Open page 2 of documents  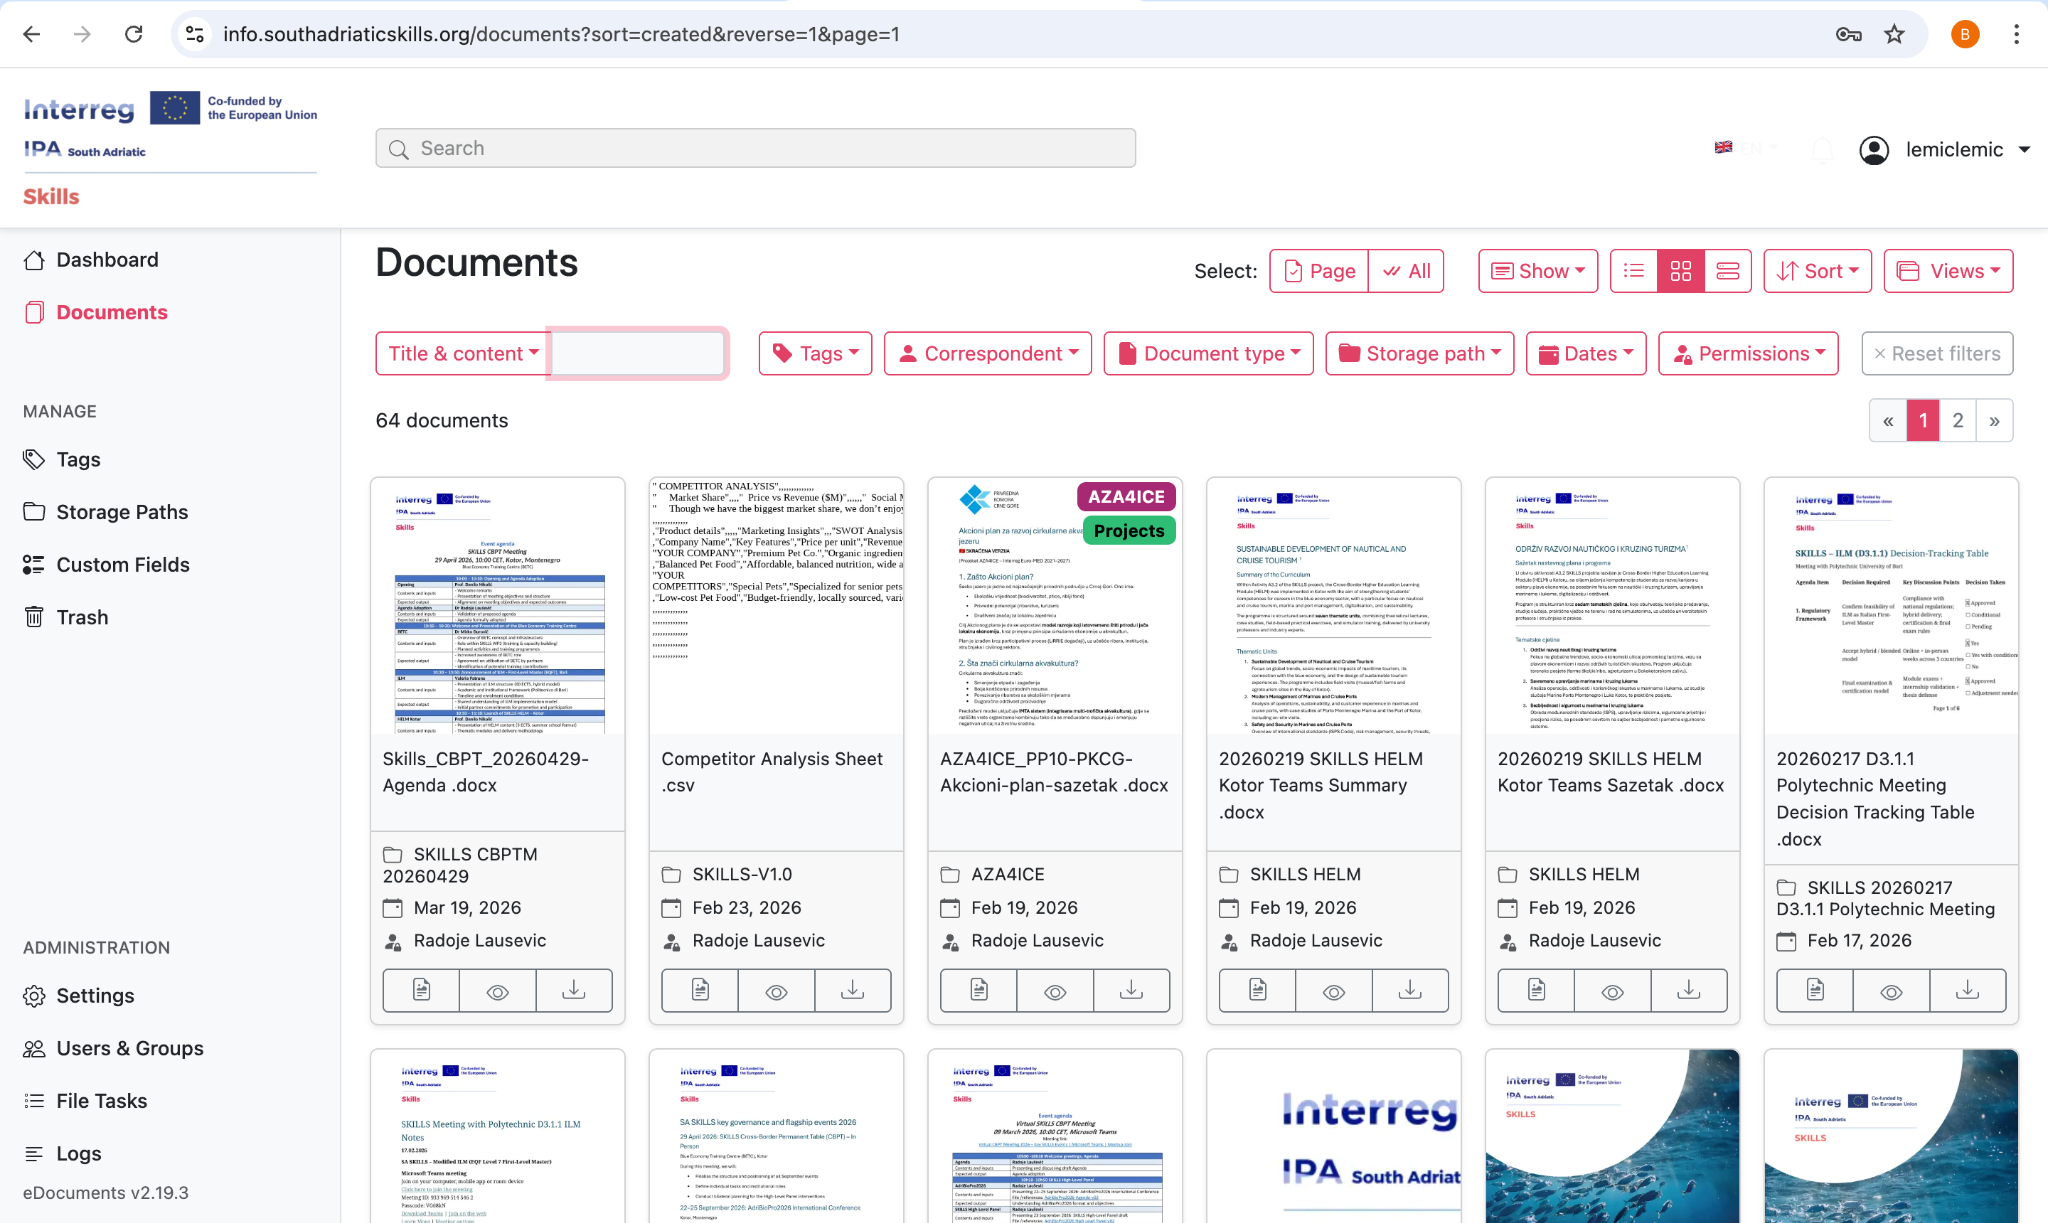pyautogui.click(x=1957, y=420)
